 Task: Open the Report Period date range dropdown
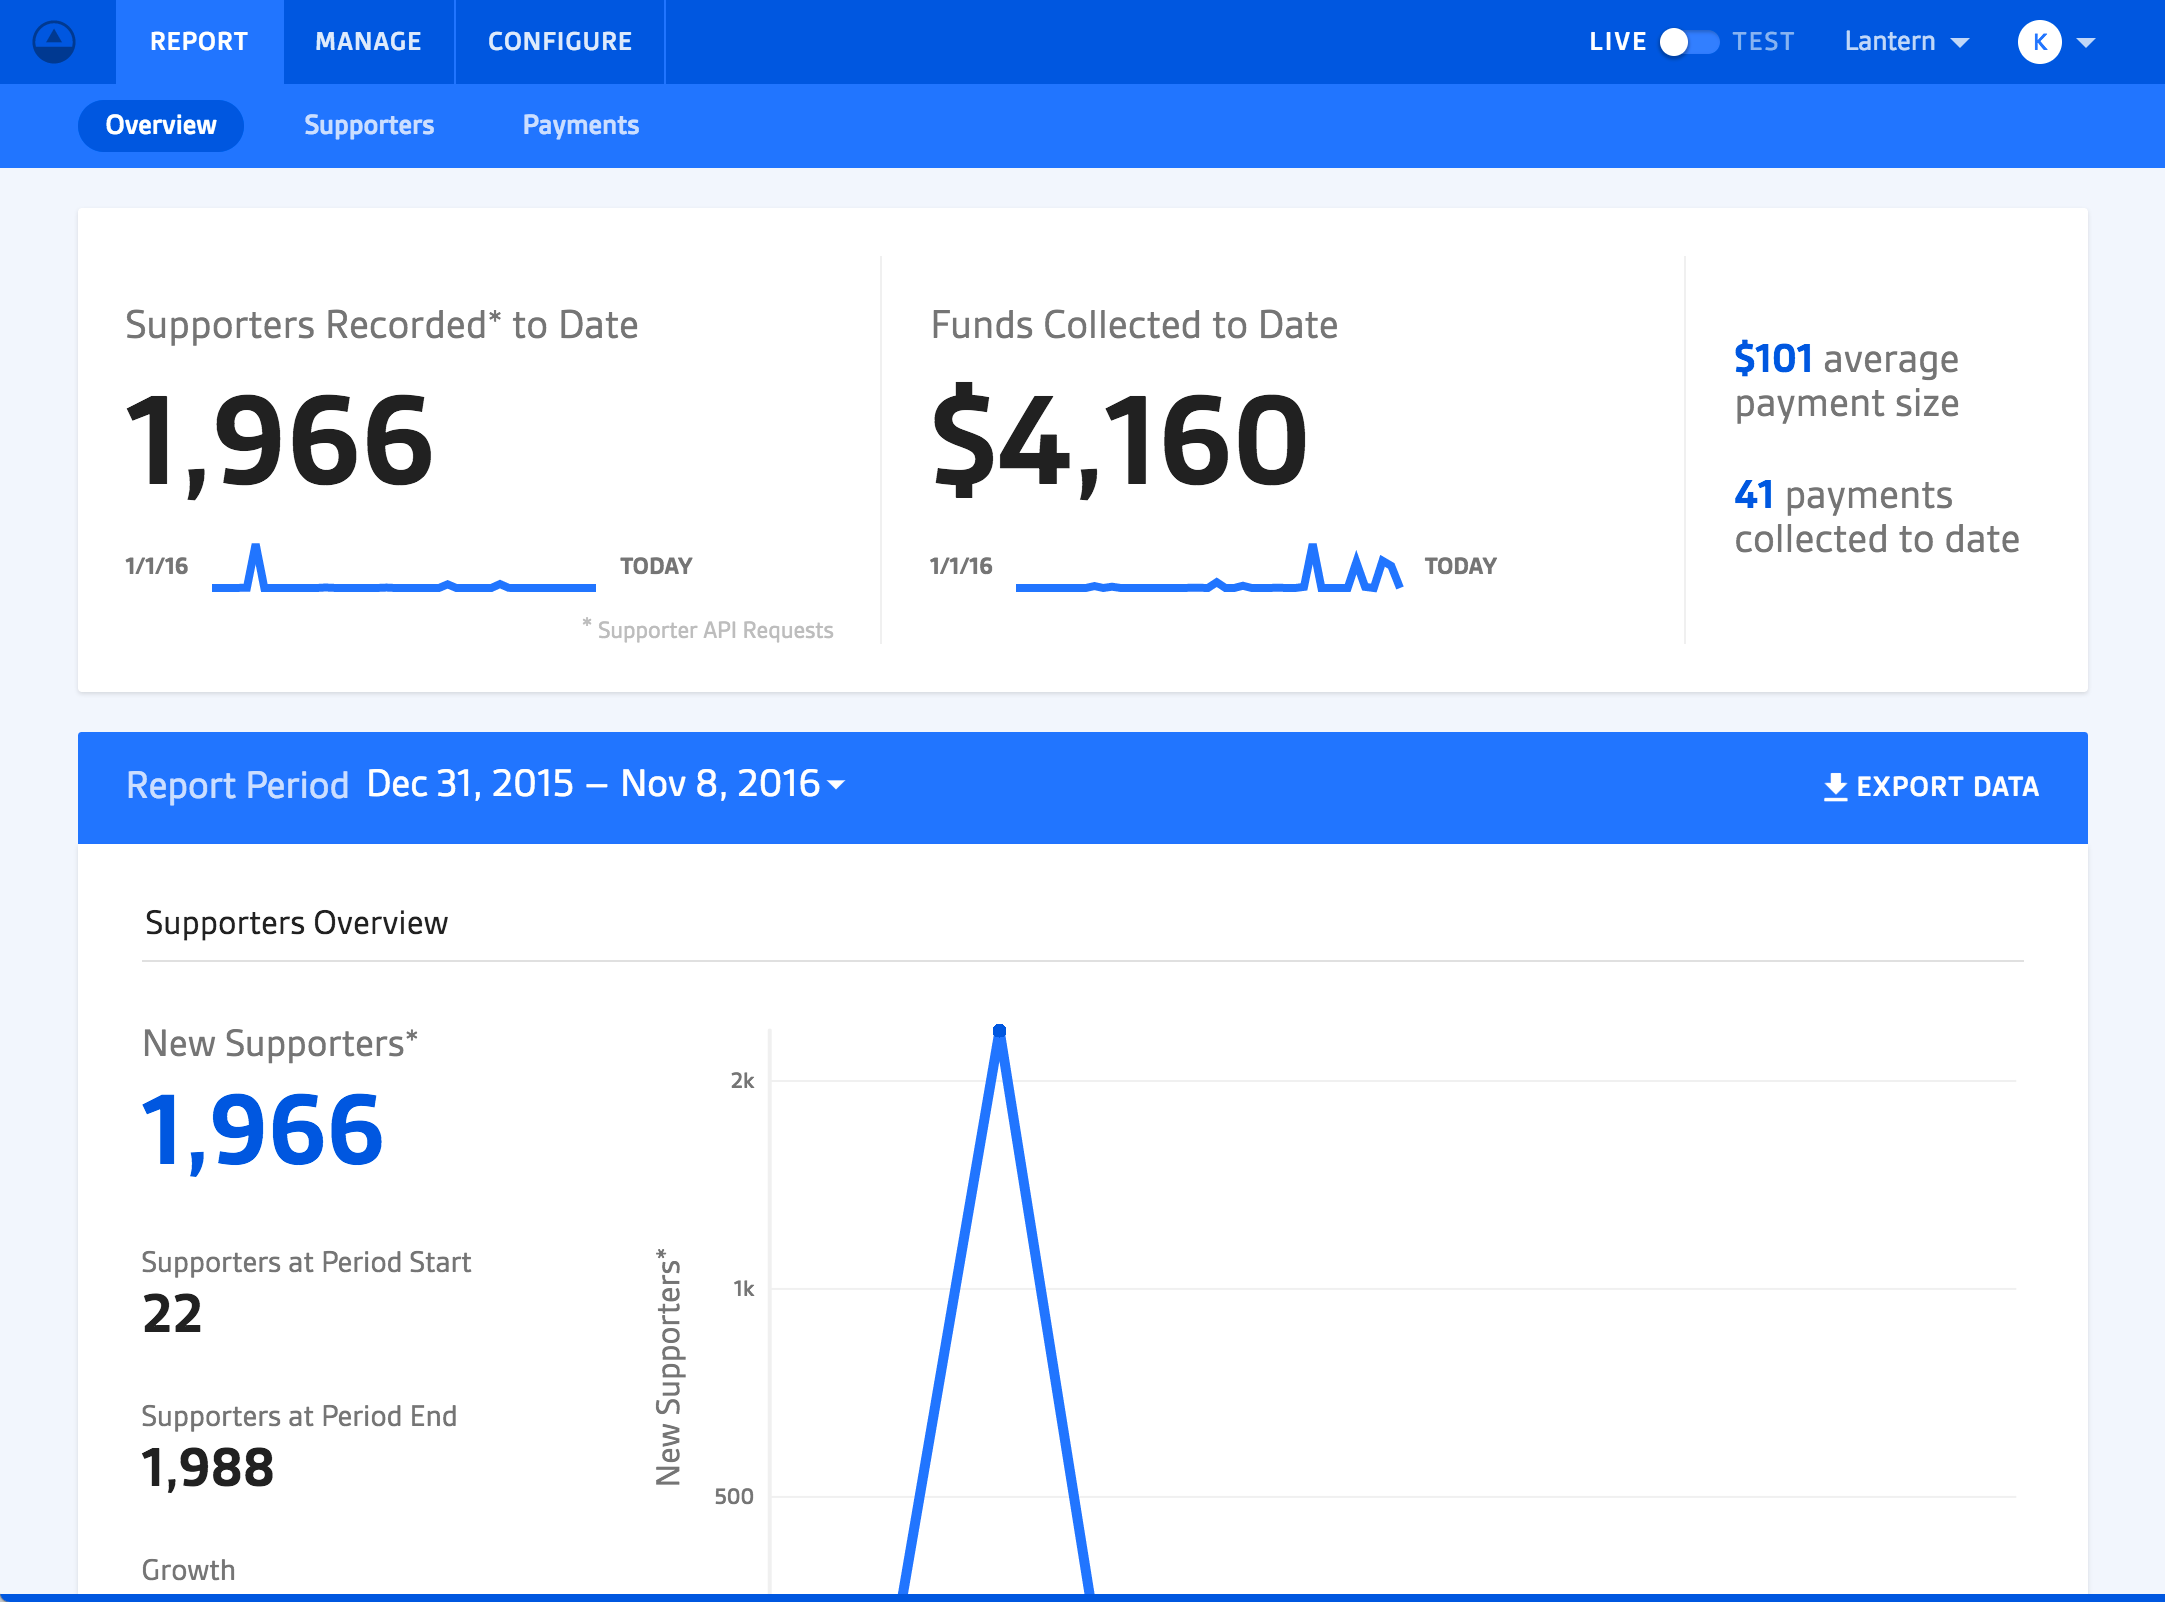606,785
